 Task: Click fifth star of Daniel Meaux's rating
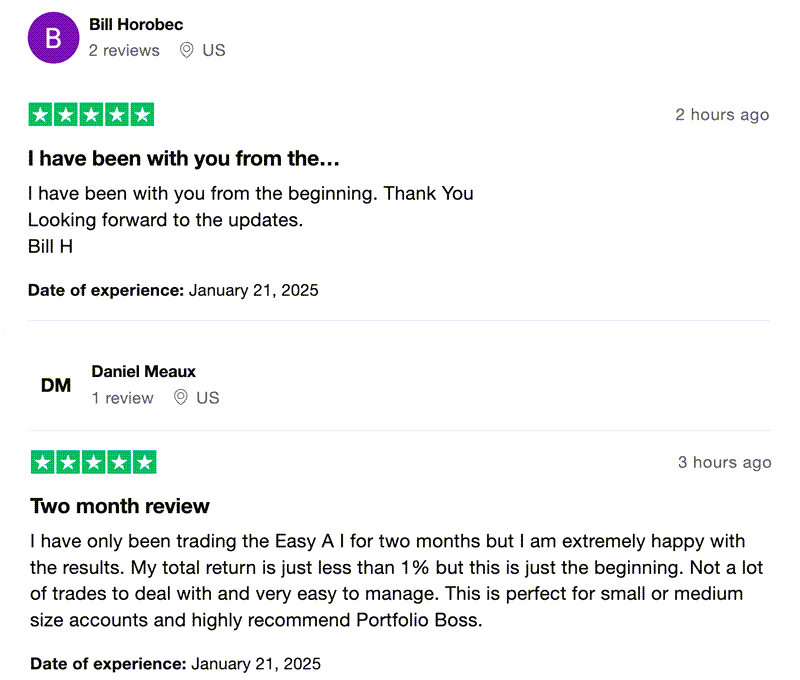pos(145,462)
